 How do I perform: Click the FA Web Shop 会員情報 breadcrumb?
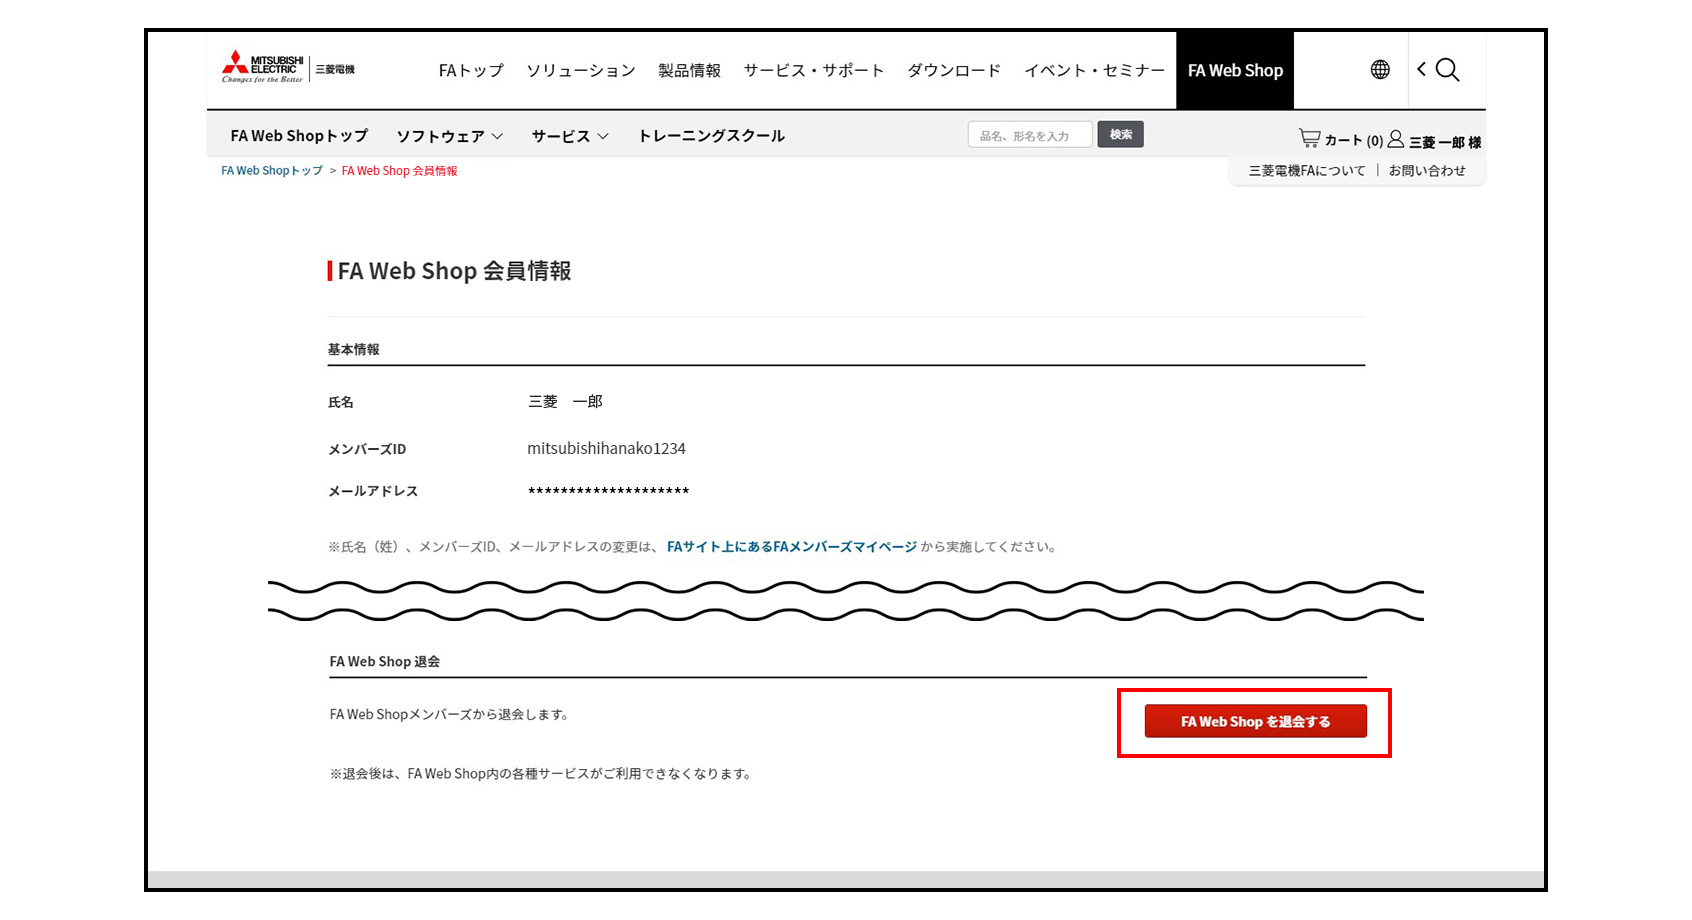point(400,171)
